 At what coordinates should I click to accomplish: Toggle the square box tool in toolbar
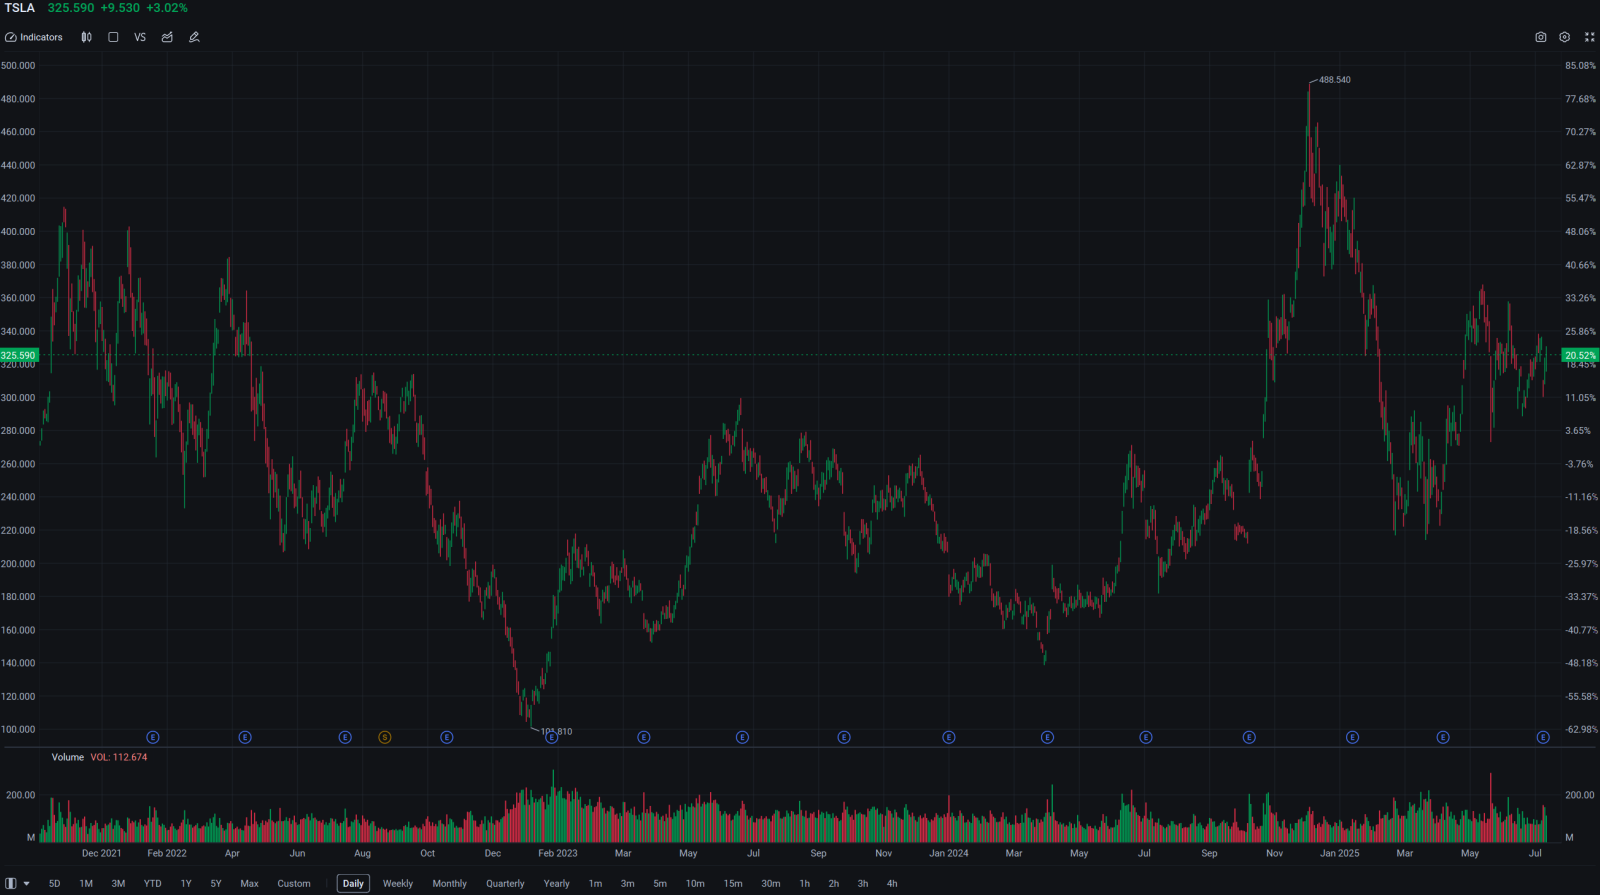[113, 37]
